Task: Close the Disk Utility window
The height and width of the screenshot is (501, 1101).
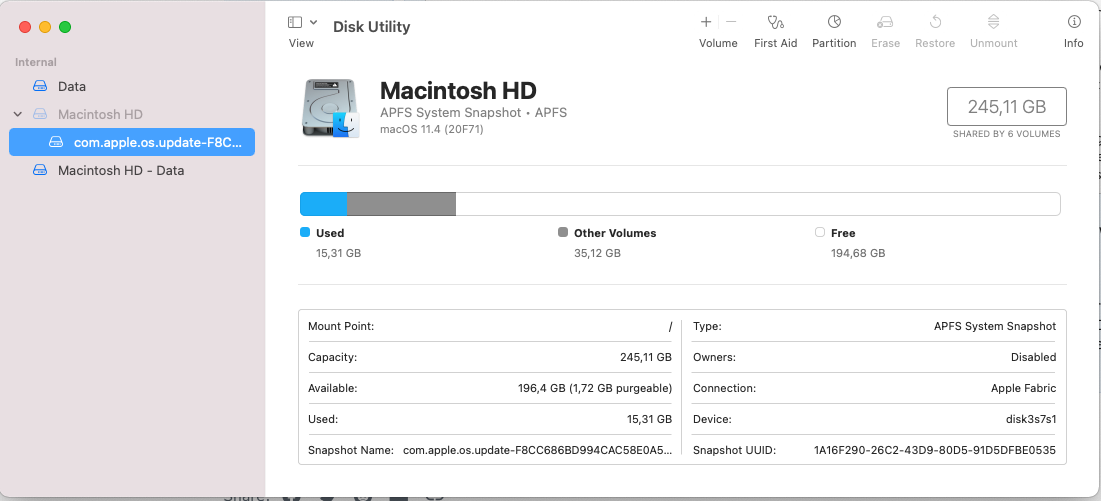Action: pyautogui.click(x=25, y=27)
